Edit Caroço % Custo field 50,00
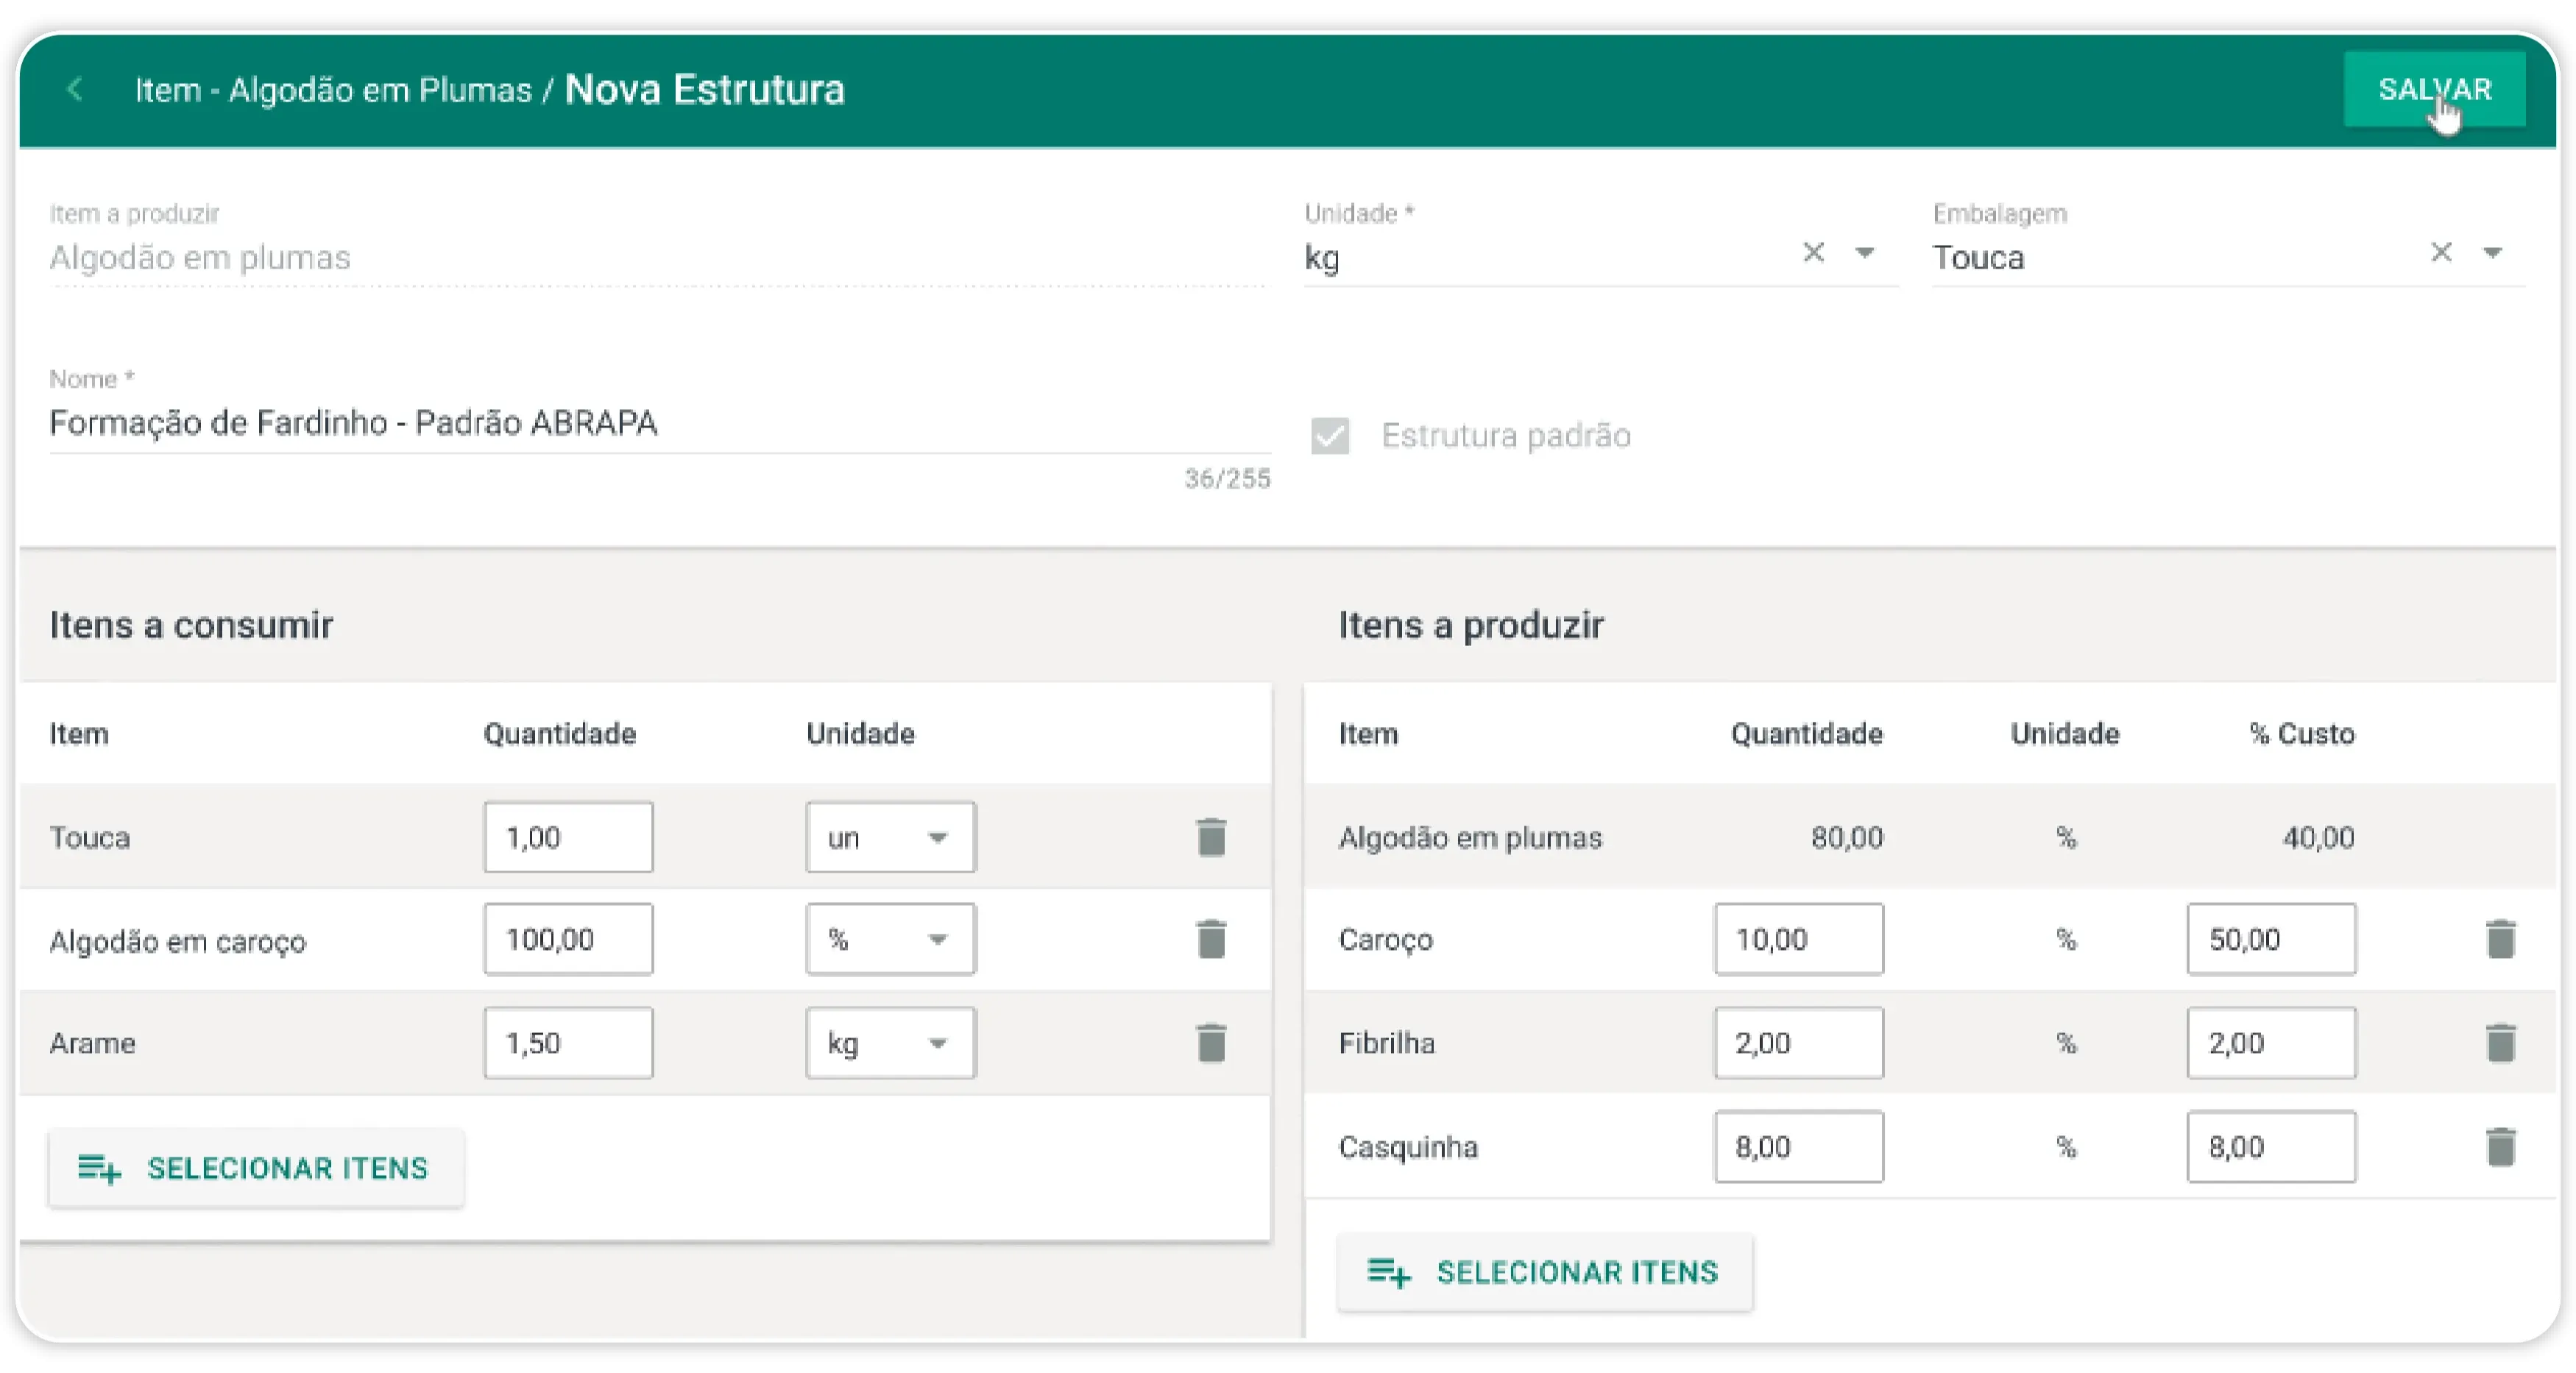This screenshot has height=1373, width=2576. pos(2271,939)
